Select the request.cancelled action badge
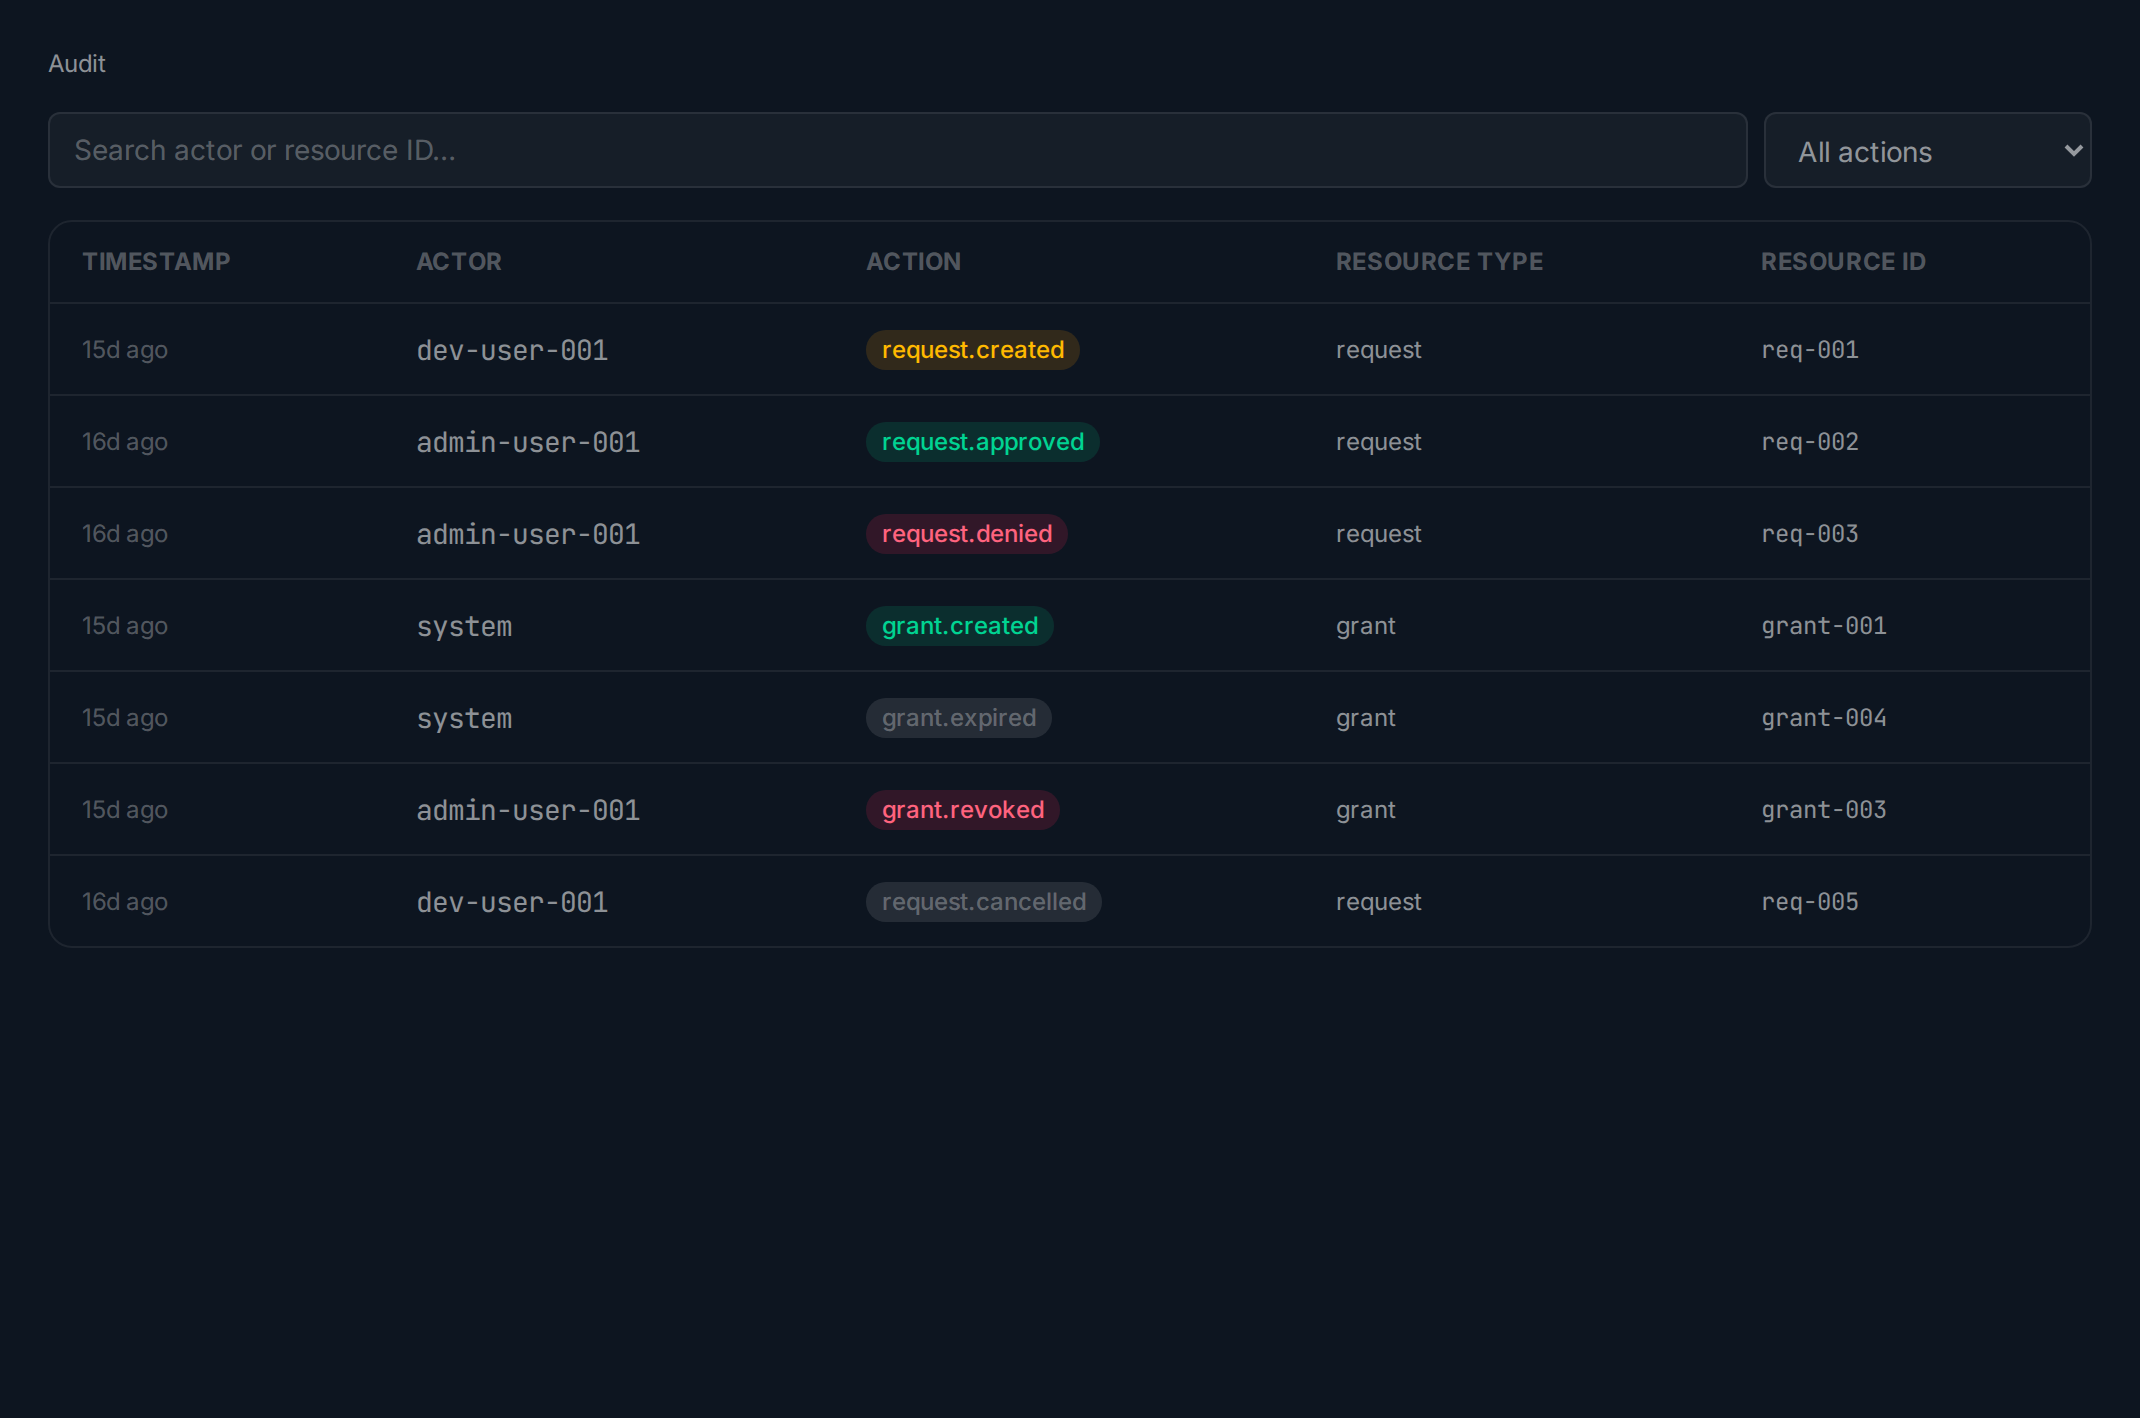The width and height of the screenshot is (2140, 1418). click(x=983, y=902)
